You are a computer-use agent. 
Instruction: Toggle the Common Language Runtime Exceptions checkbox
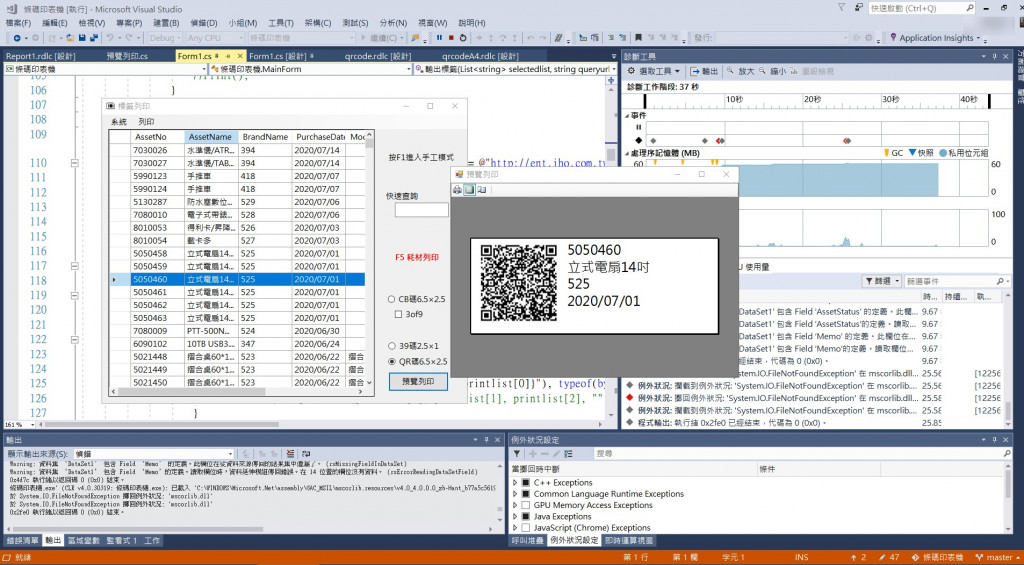point(526,494)
